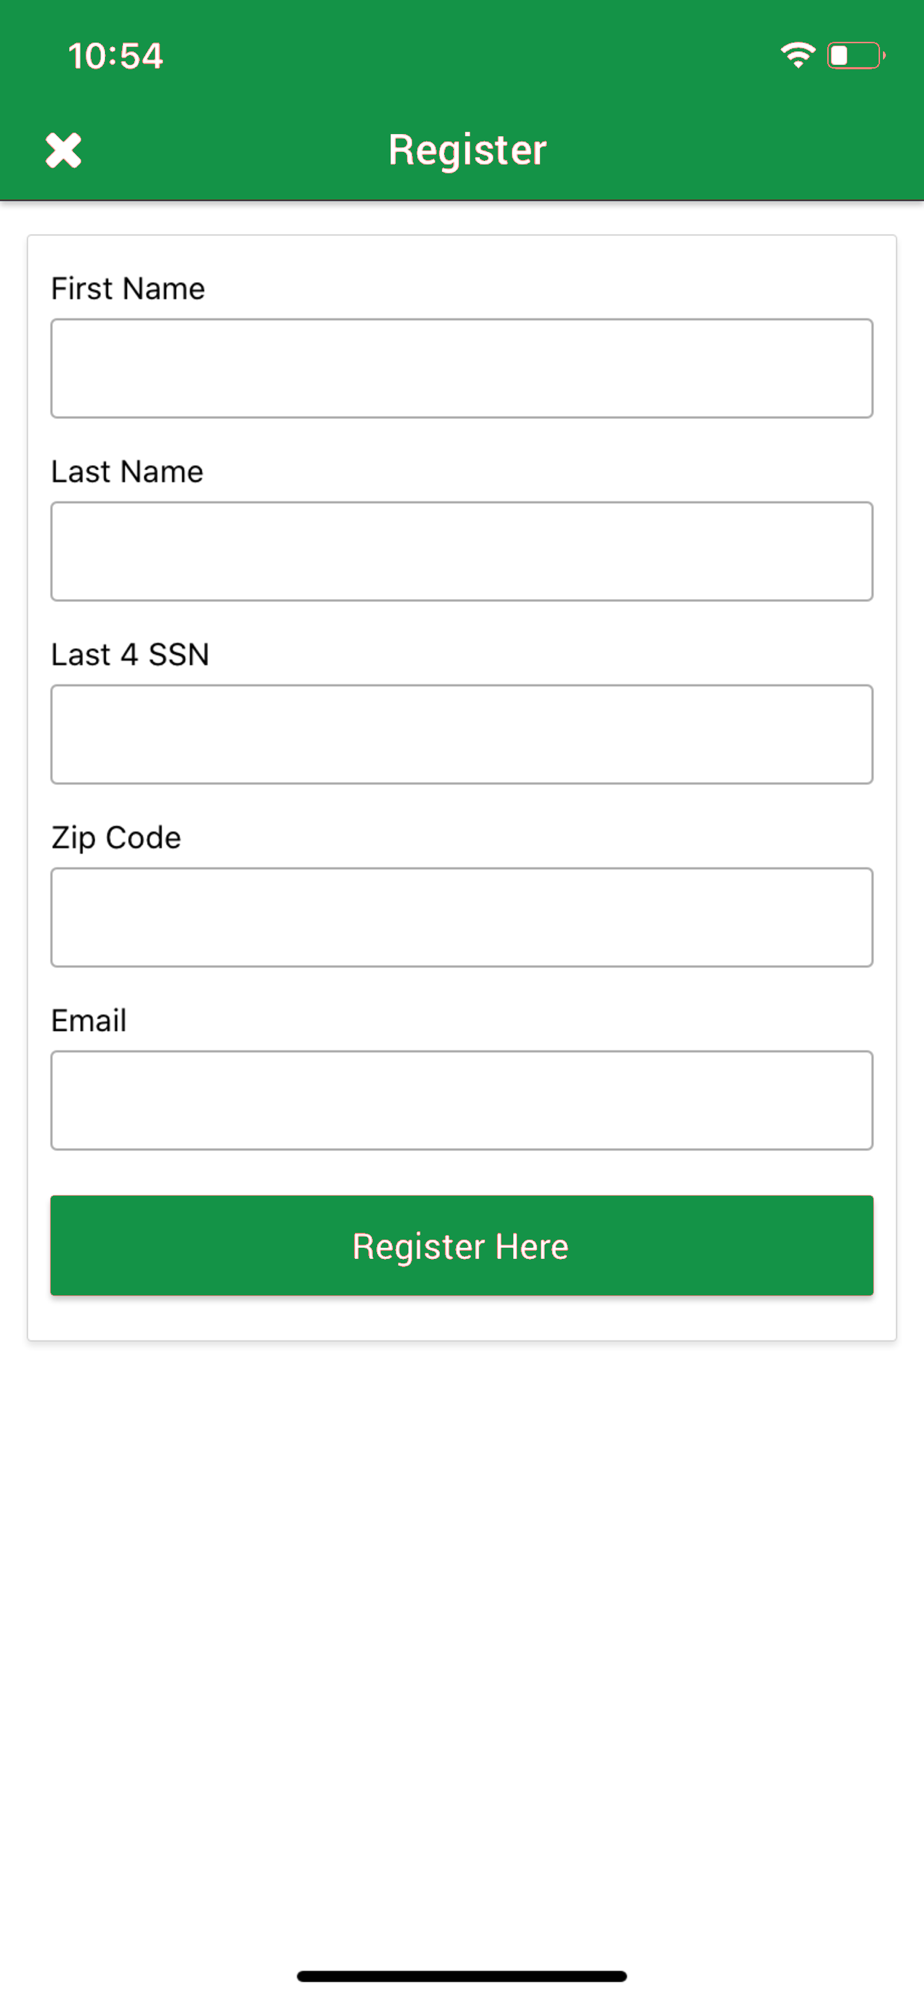The height and width of the screenshot is (2000, 924).
Task: Tap the 10:54 clock in status bar
Action: pos(116,56)
